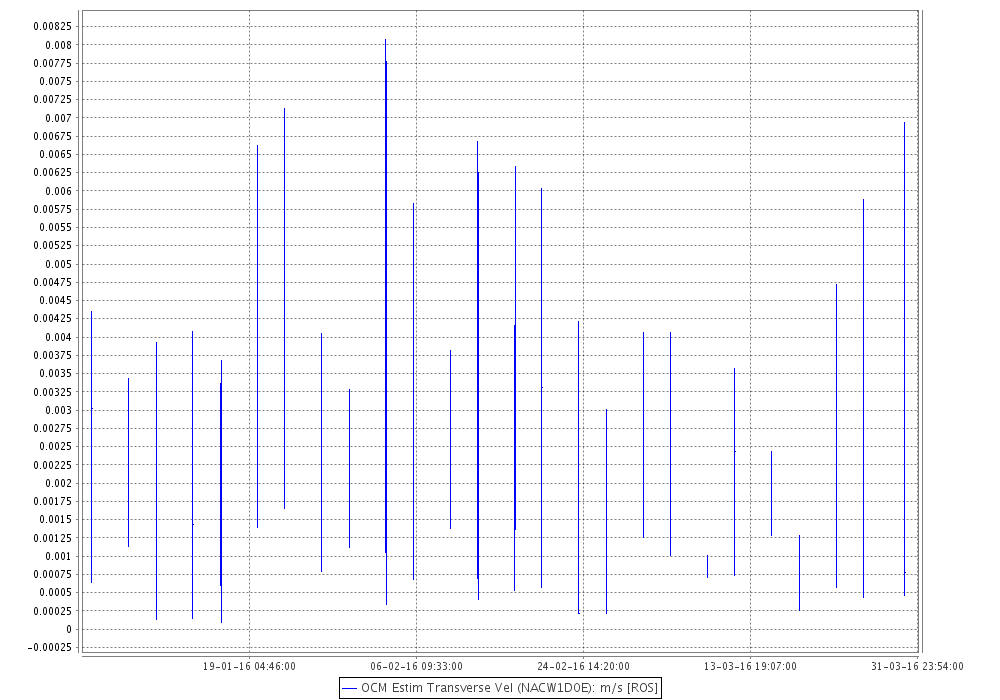This screenshot has width=1000, height=700.
Task: Click the y-axis value 0.0025
Action: 56,446
